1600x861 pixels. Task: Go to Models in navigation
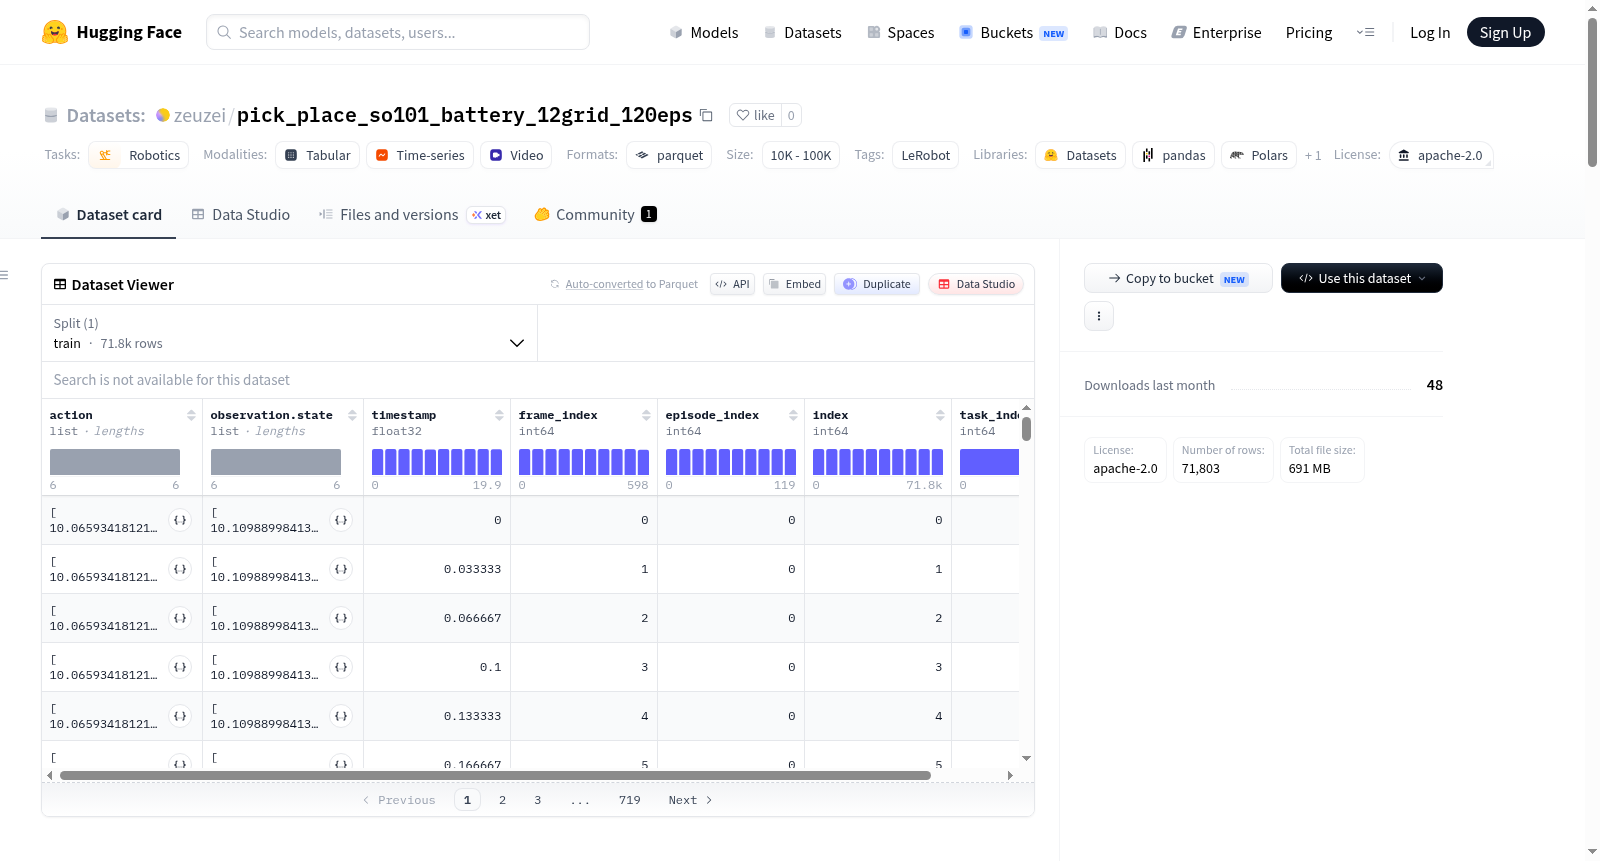pos(704,32)
